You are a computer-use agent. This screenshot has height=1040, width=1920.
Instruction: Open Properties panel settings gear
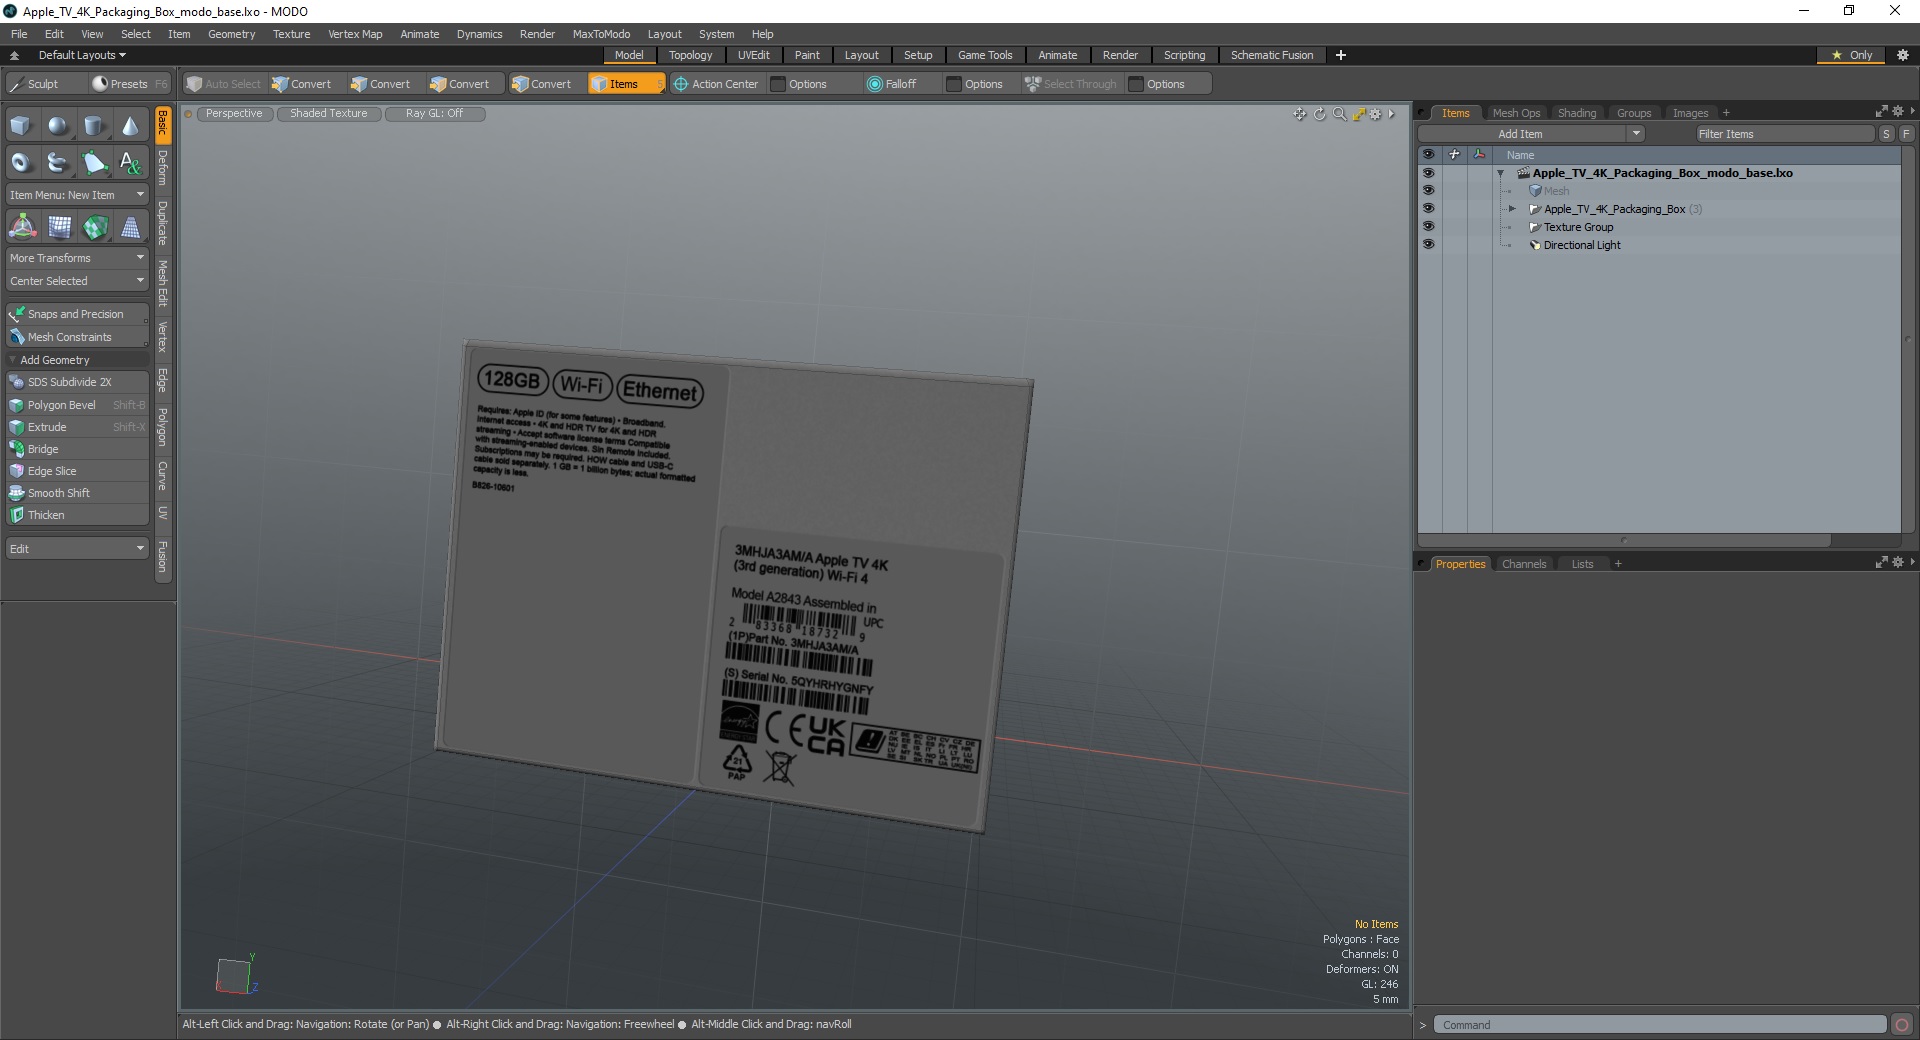point(1897,563)
